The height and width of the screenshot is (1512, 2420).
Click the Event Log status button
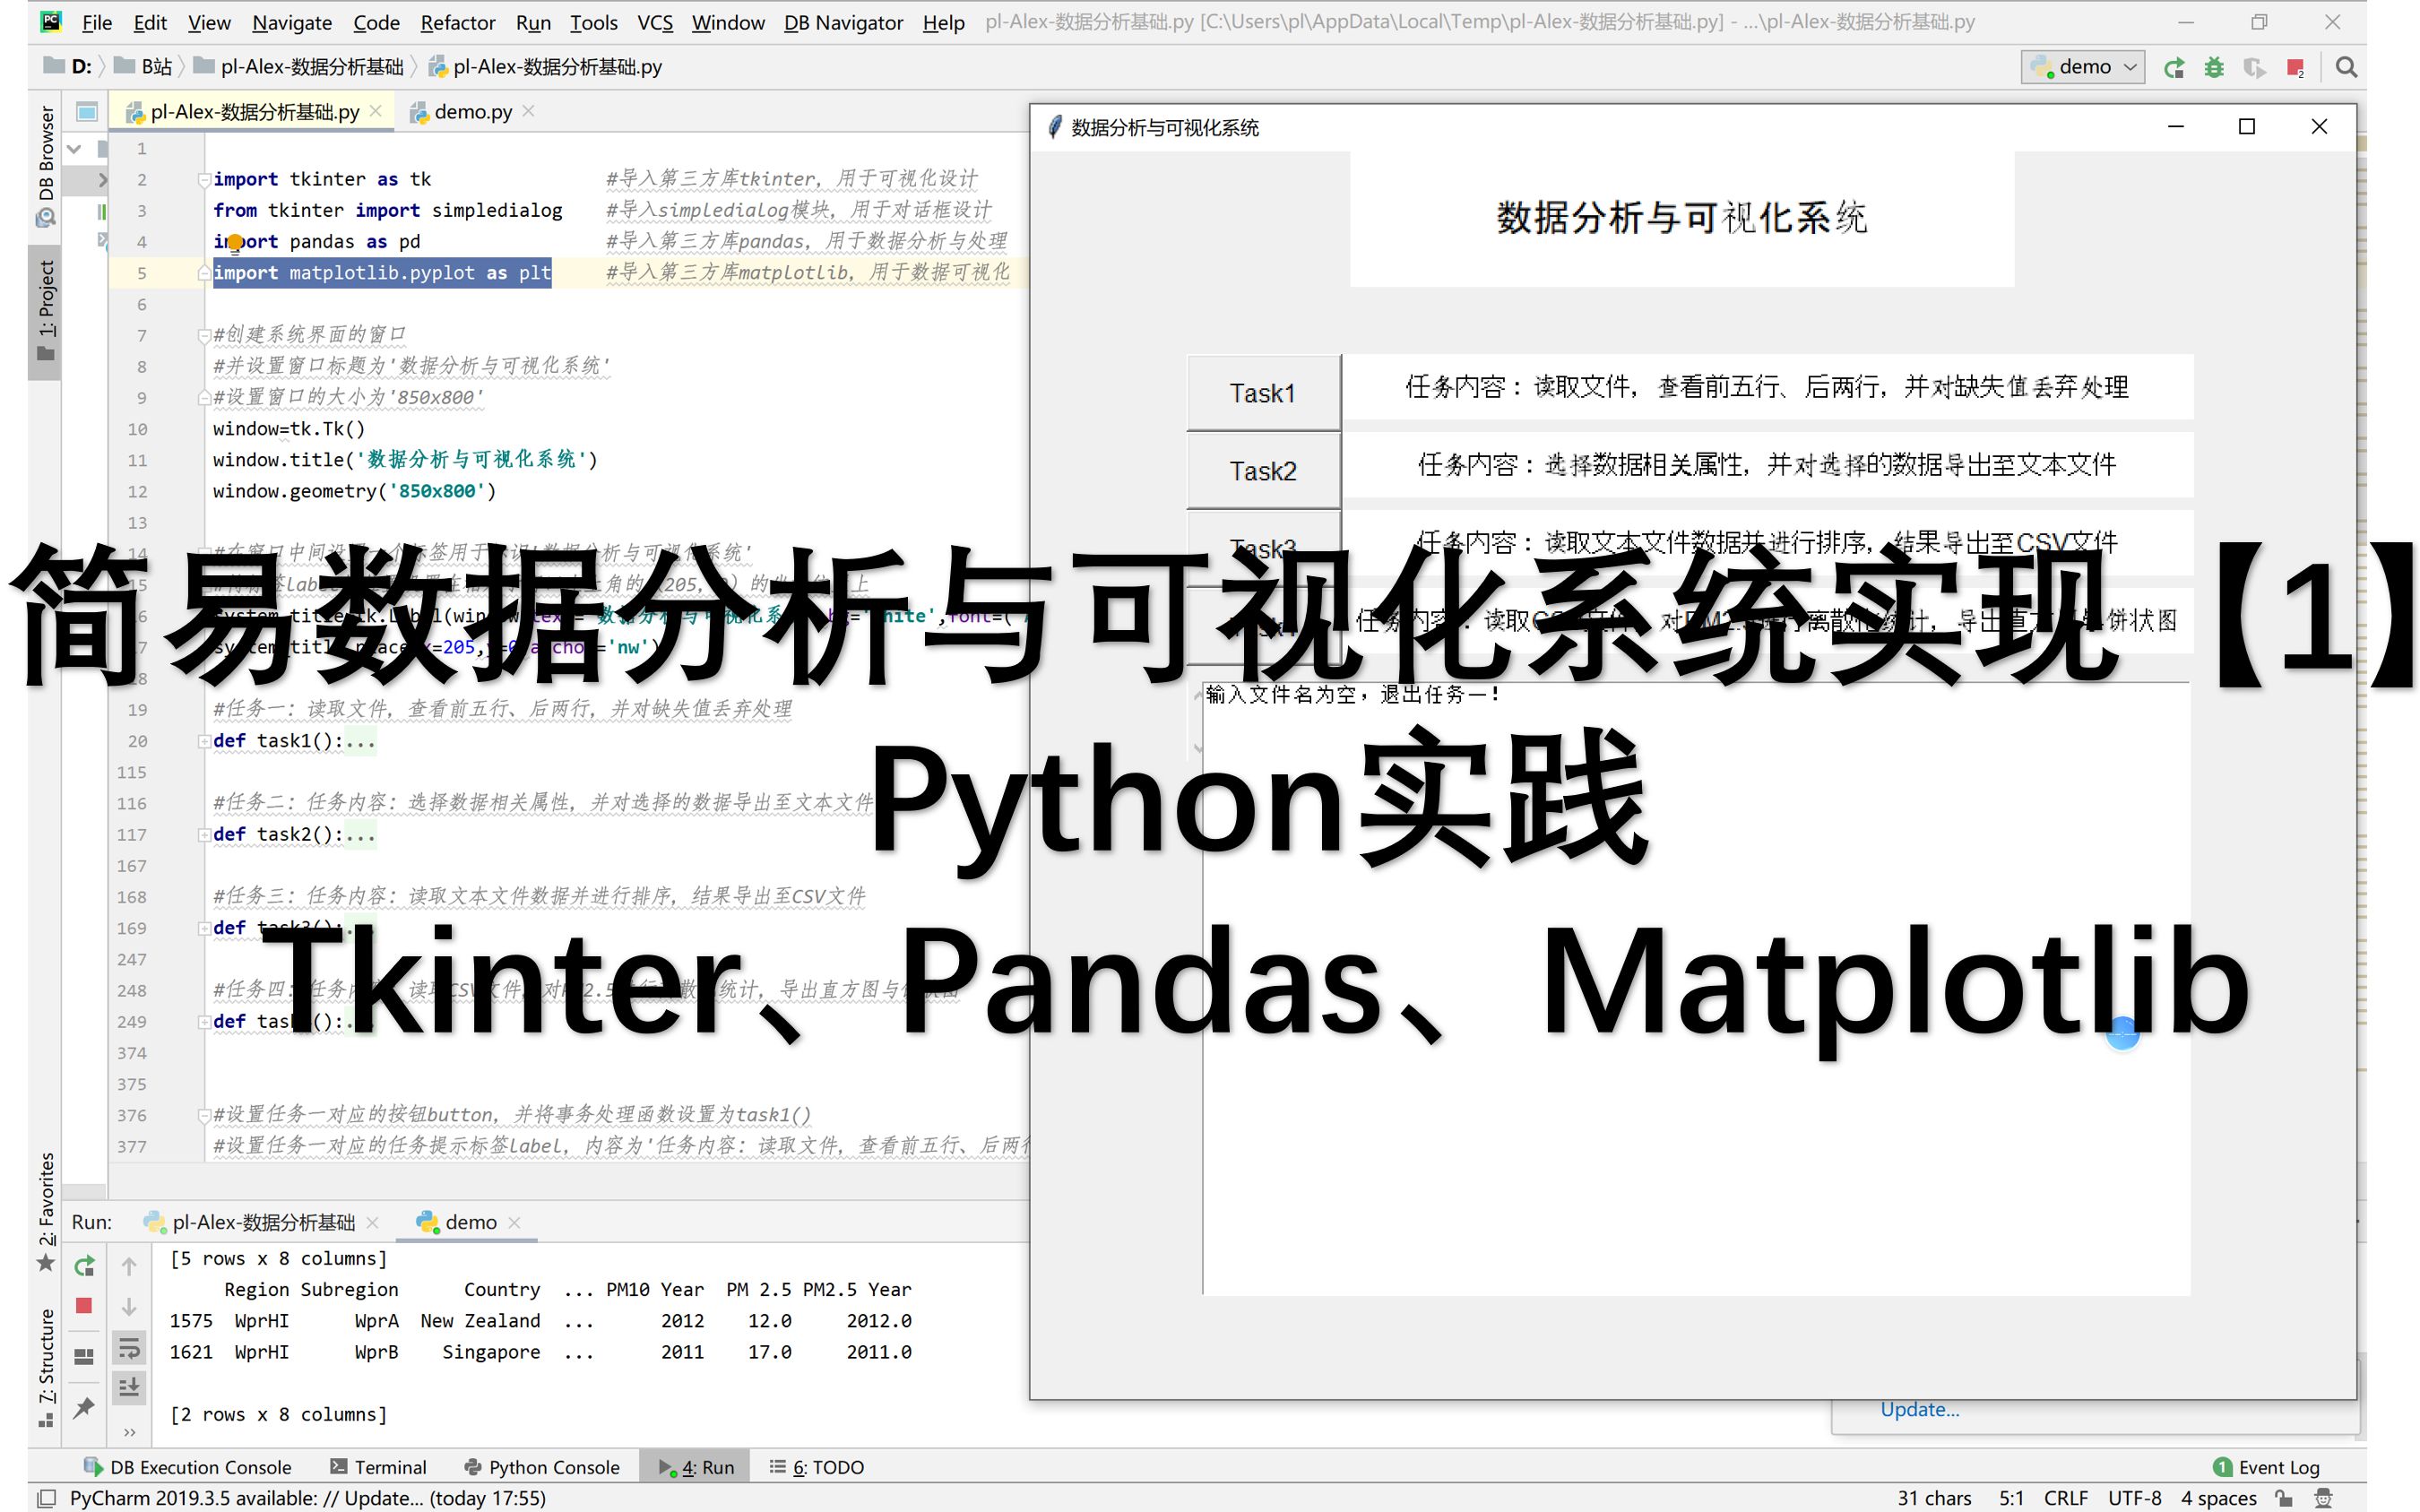point(2267,1467)
